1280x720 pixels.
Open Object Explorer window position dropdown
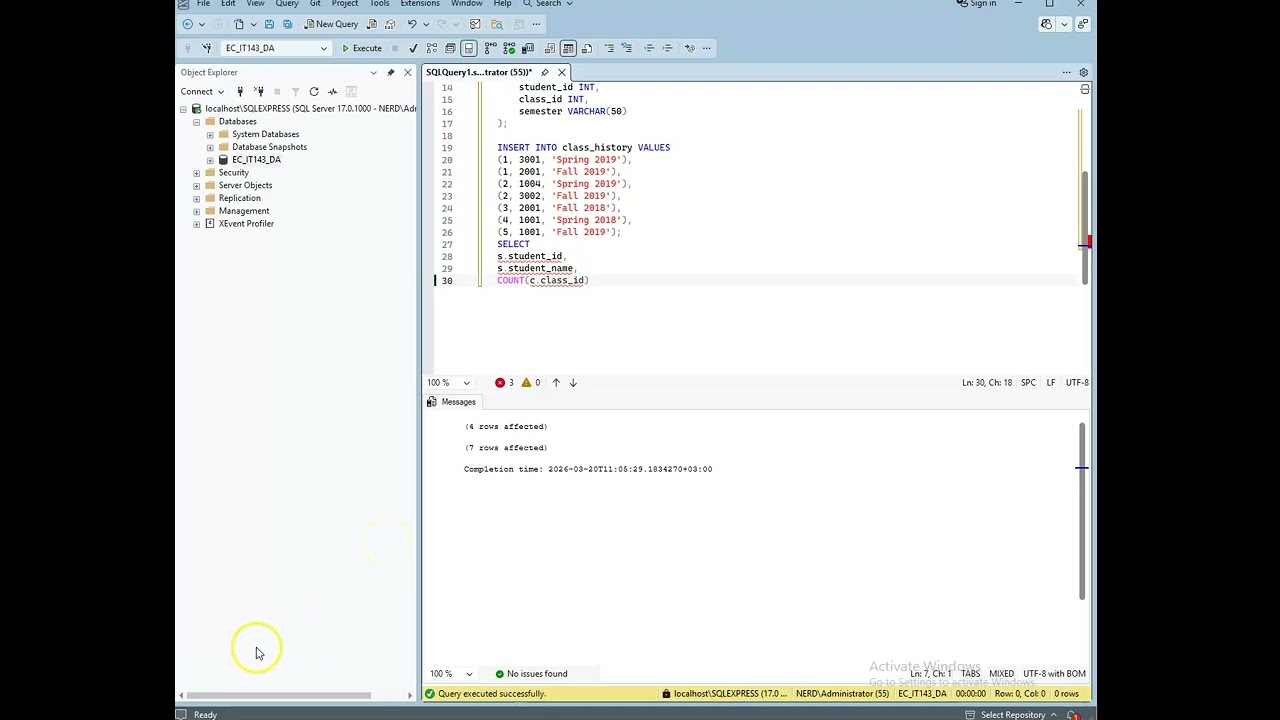pos(373,72)
